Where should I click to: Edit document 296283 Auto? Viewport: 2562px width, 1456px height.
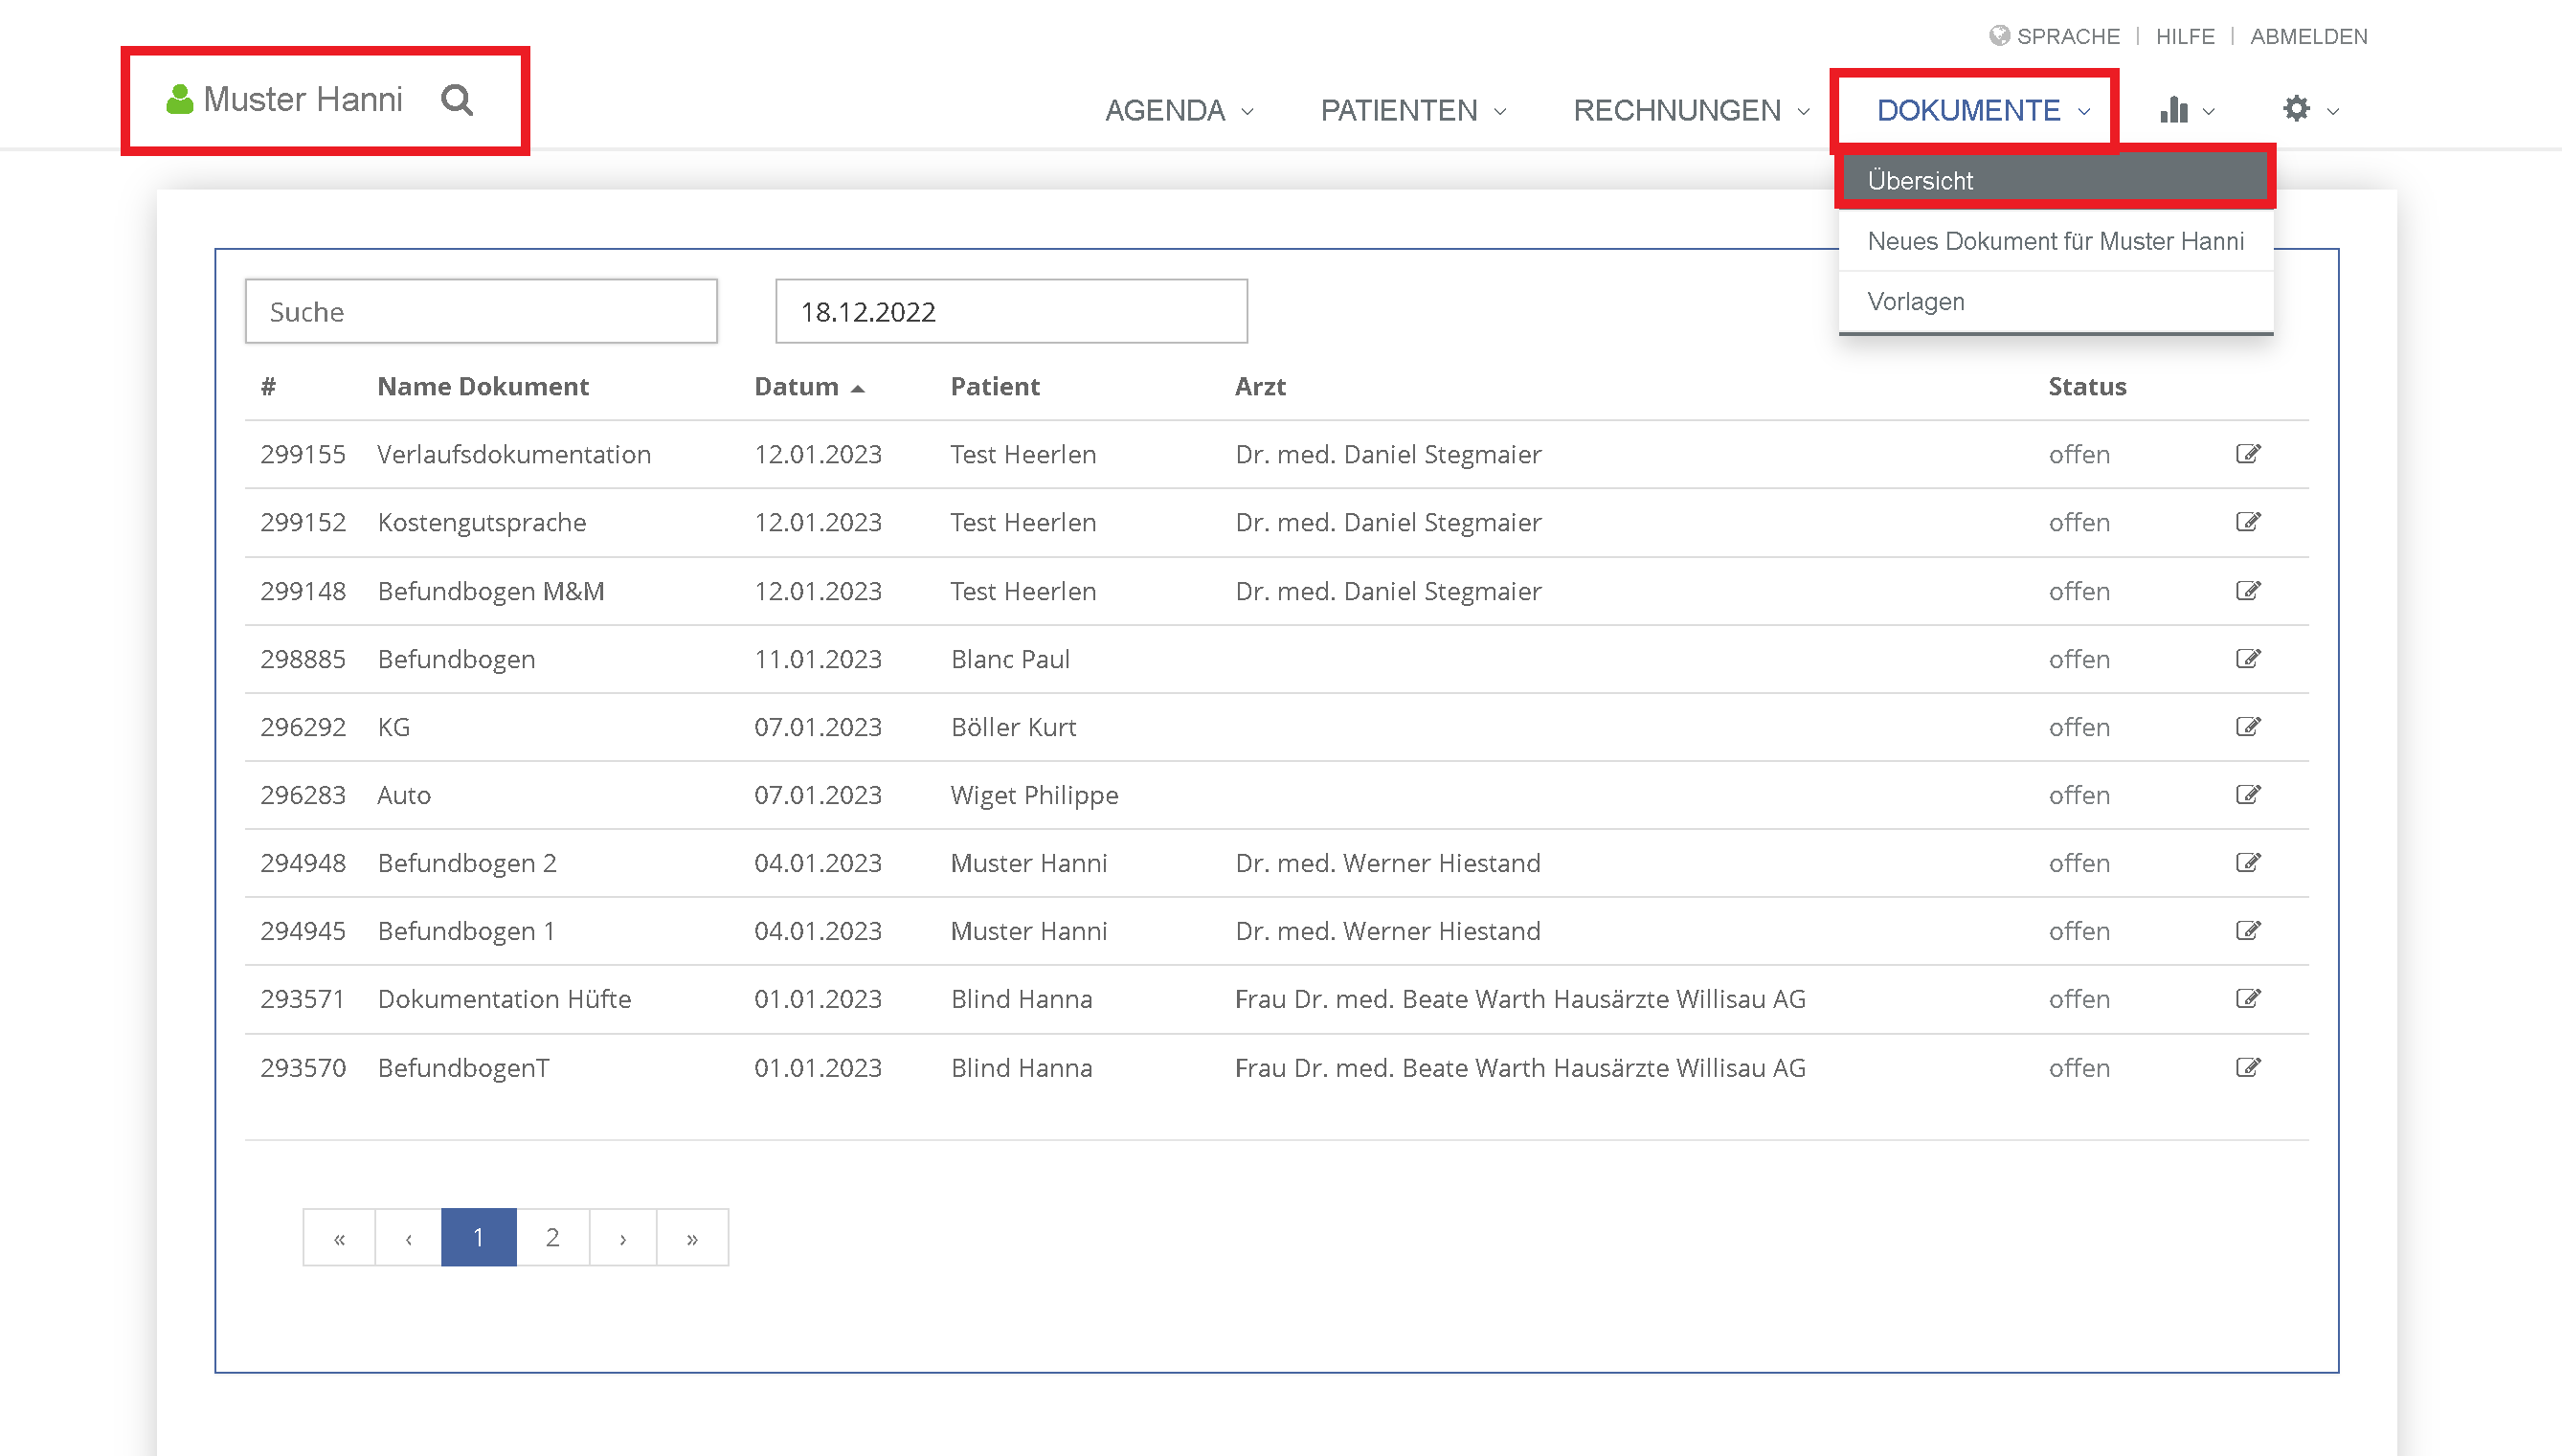tap(2248, 795)
